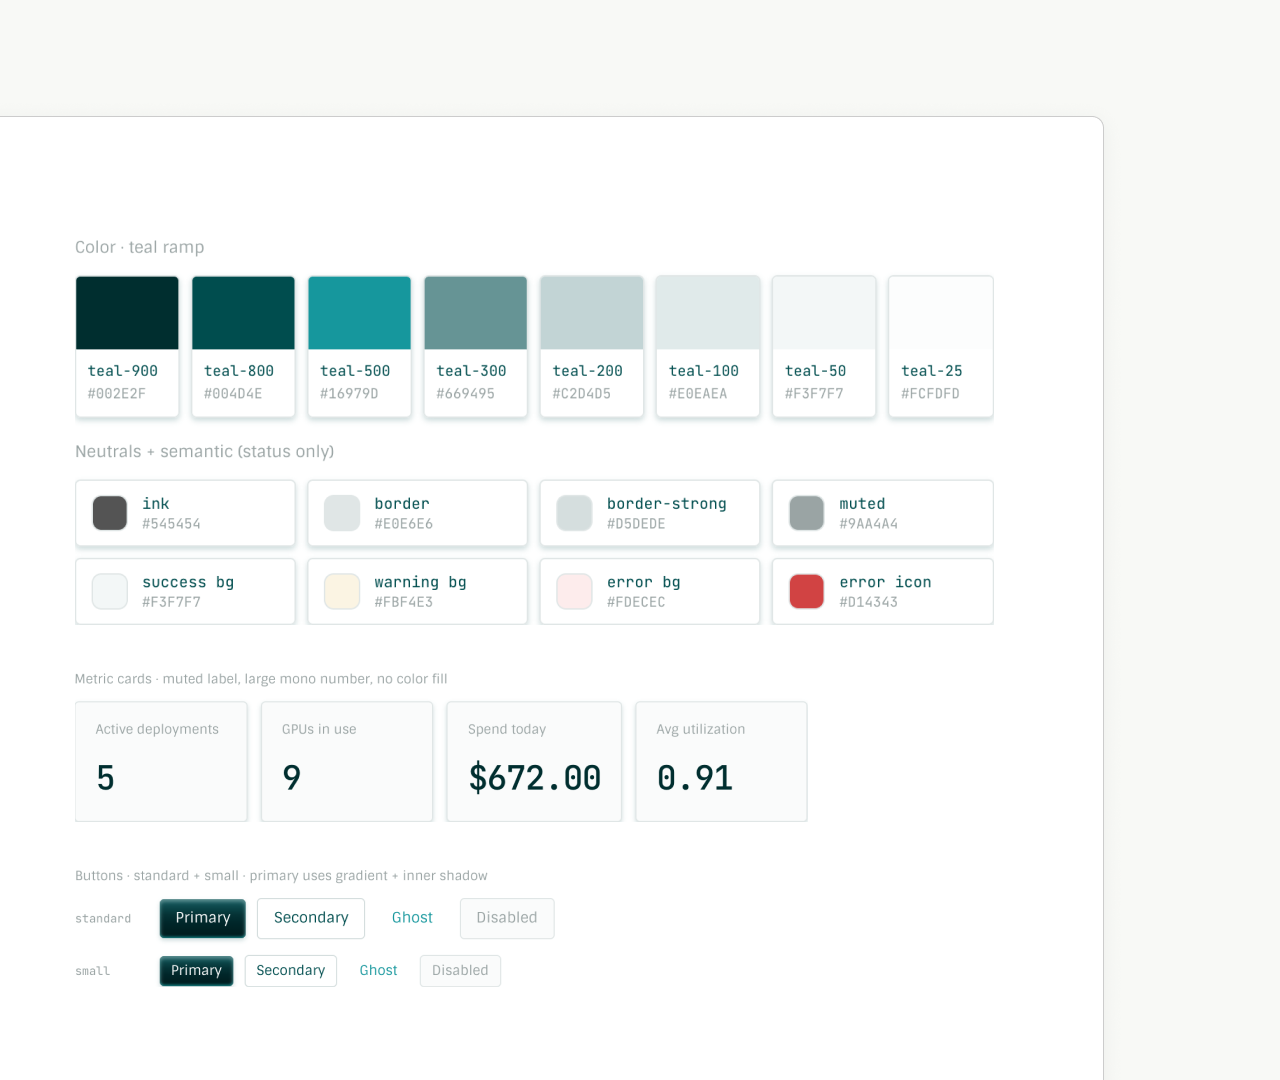Select the teal-25 swatch card
The image size is (1280, 1080).
(940, 346)
